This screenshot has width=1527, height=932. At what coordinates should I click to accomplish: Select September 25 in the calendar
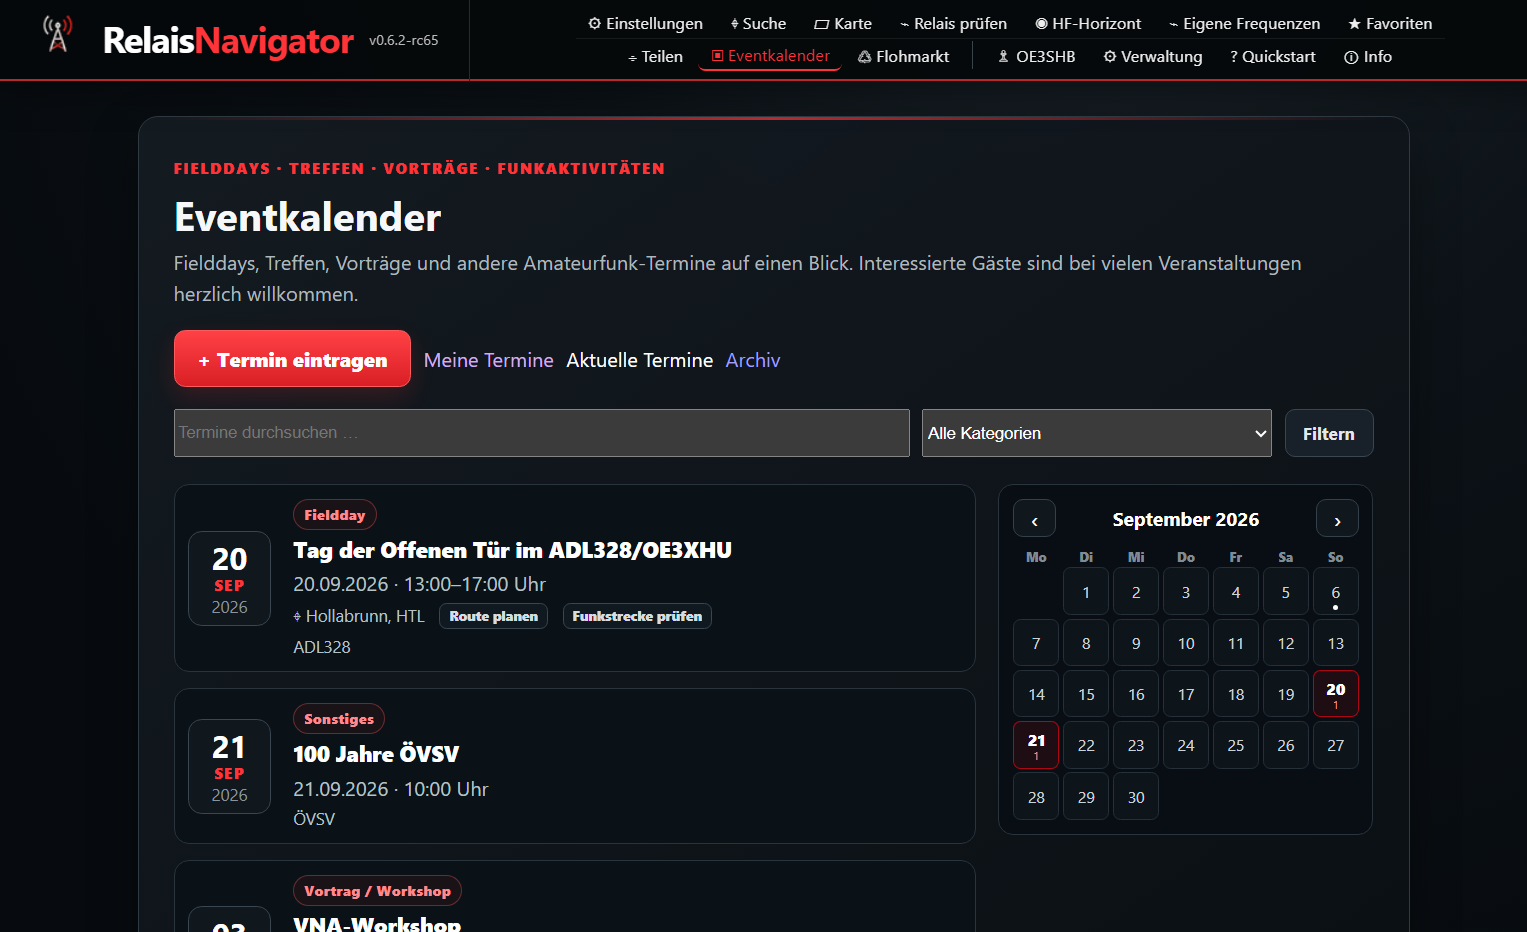coord(1236,745)
